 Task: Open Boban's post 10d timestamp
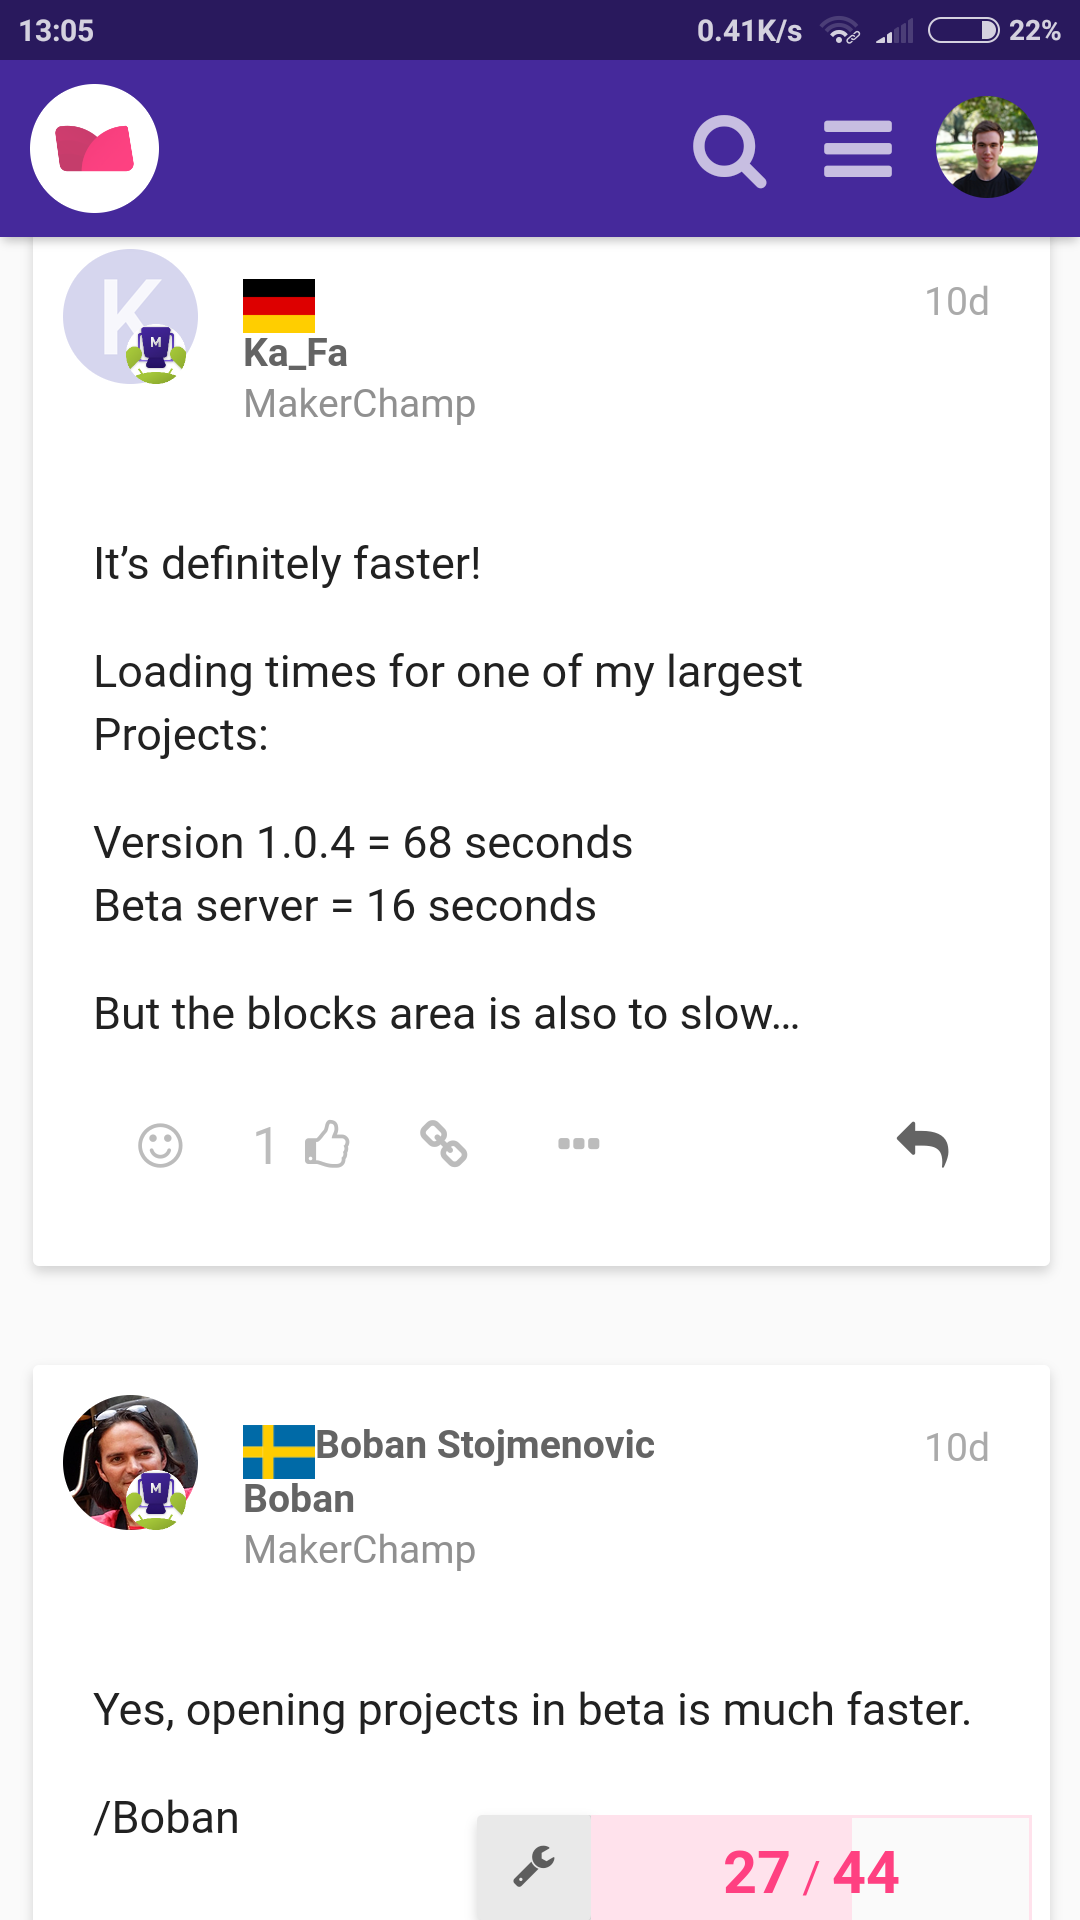956,1447
